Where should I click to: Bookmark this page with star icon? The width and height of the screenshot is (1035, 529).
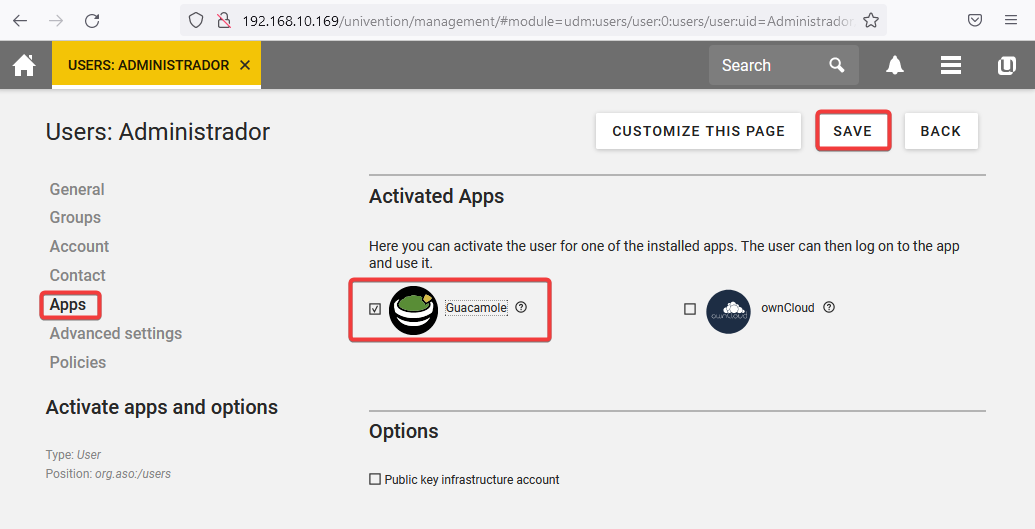871,20
